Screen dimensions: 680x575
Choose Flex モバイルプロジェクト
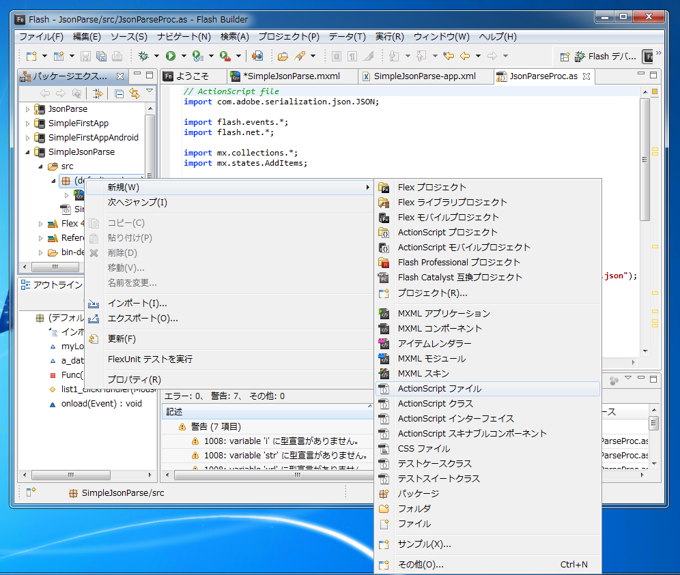point(487,217)
